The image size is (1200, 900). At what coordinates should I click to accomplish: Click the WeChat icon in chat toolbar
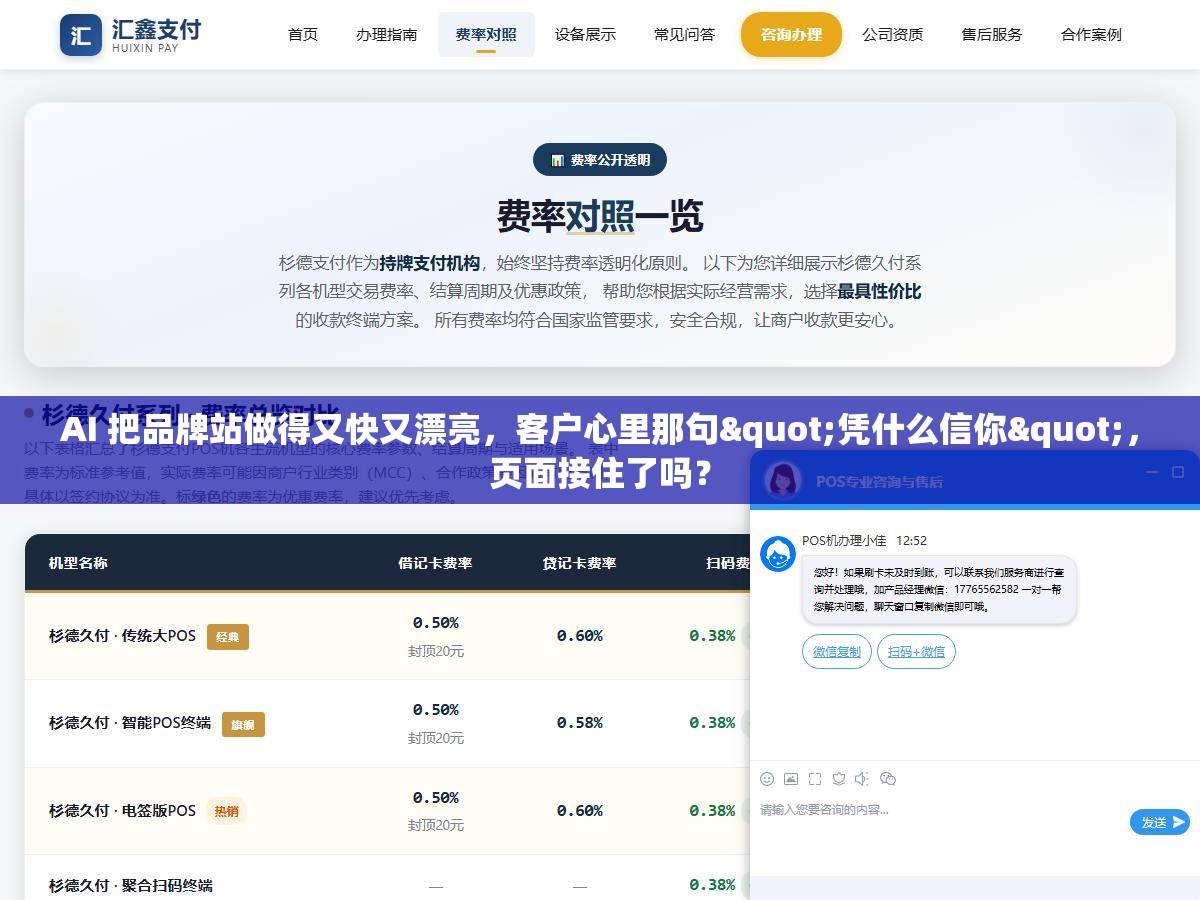coord(887,778)
